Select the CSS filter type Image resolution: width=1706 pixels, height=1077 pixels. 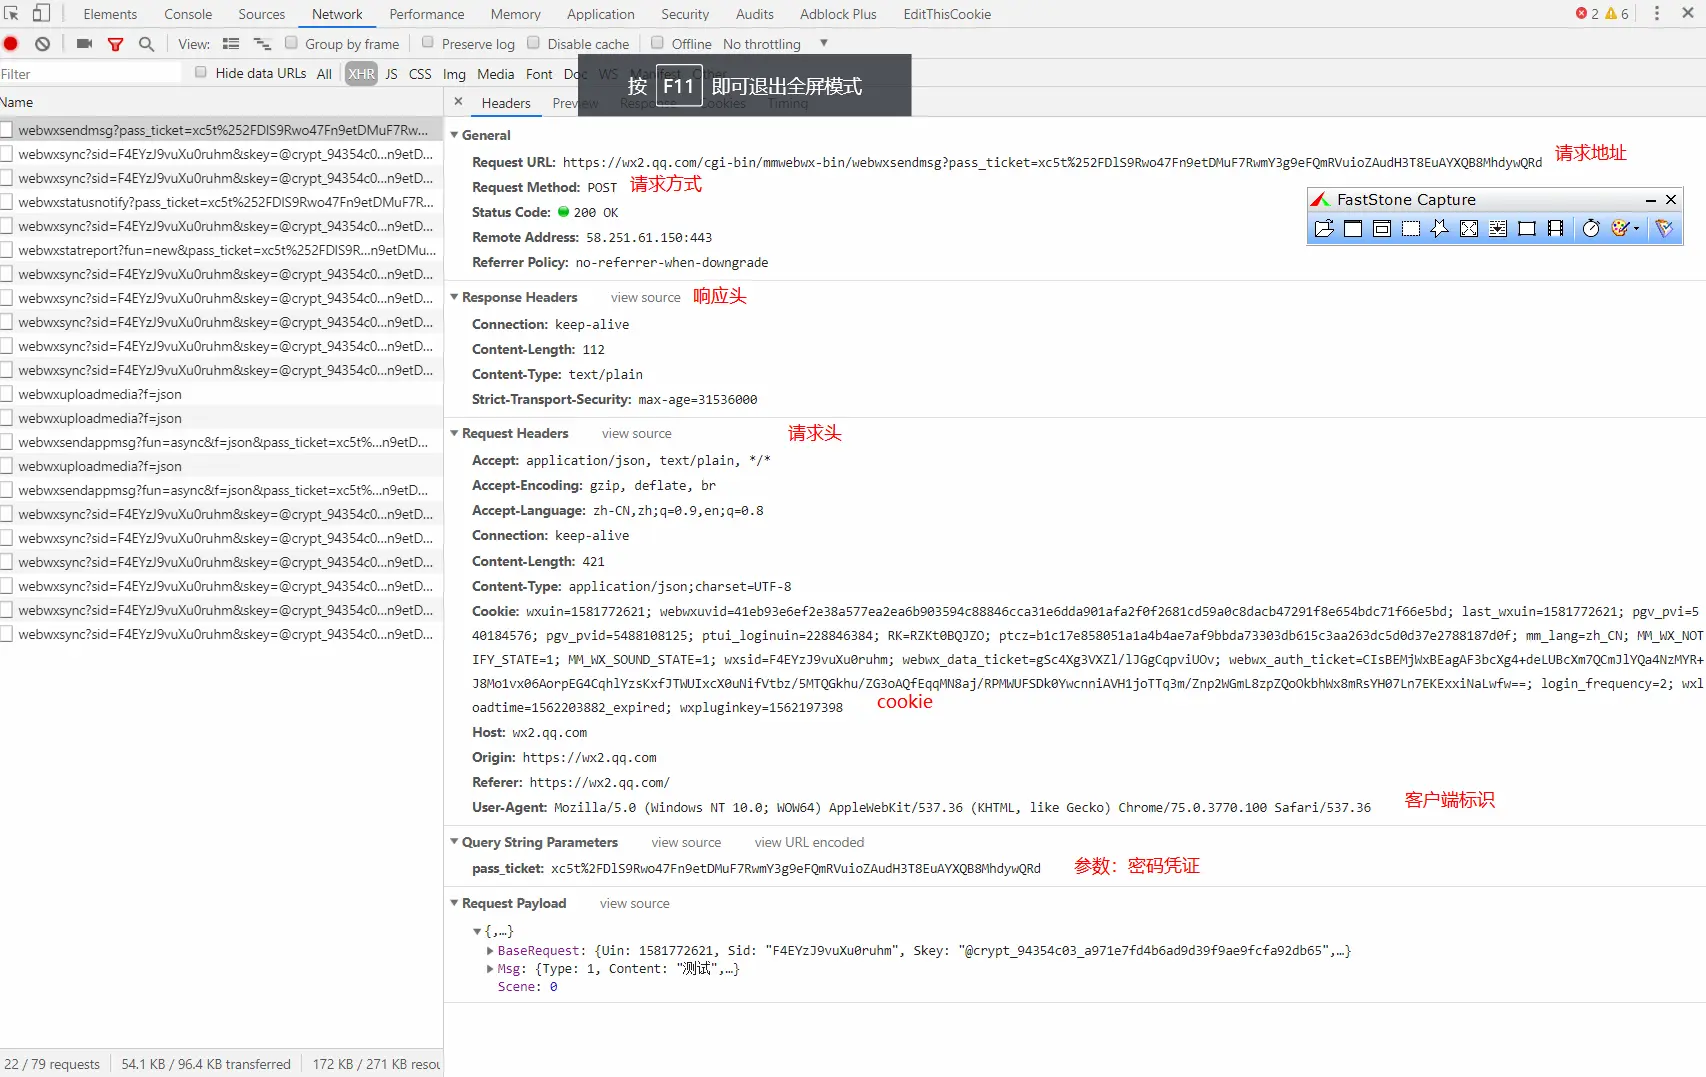point(420,74)
